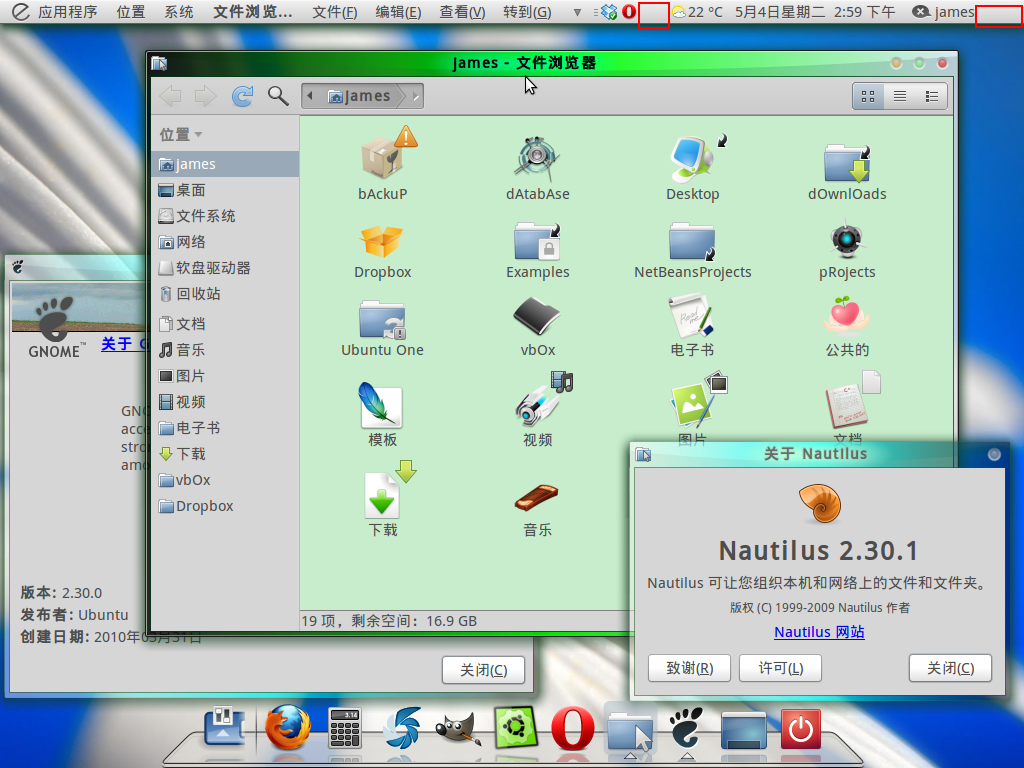Select 电子书 in the sidebar

[225, 428]
